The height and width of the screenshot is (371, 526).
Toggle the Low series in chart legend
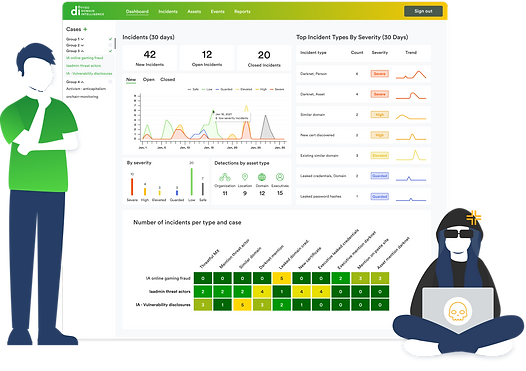click(x=207, y=90)
